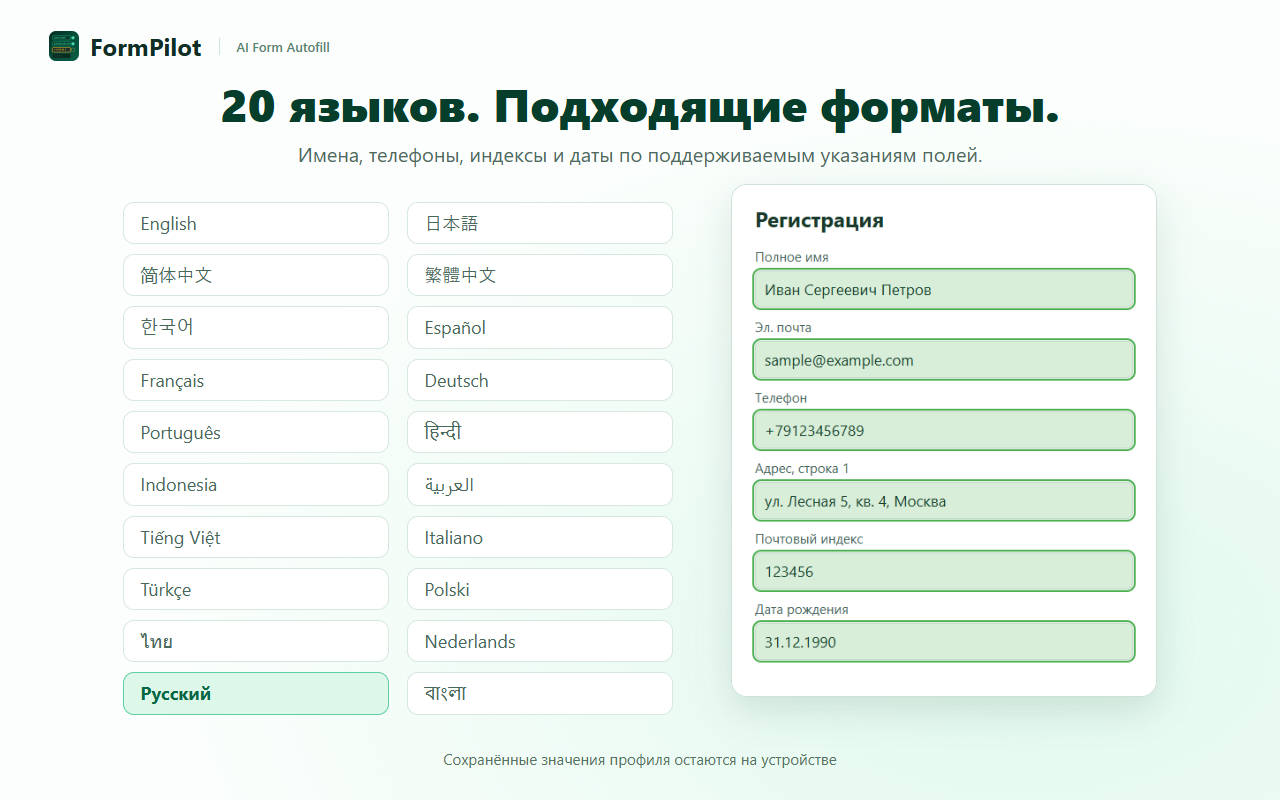Select the ไทย language option

click(256, 641)
